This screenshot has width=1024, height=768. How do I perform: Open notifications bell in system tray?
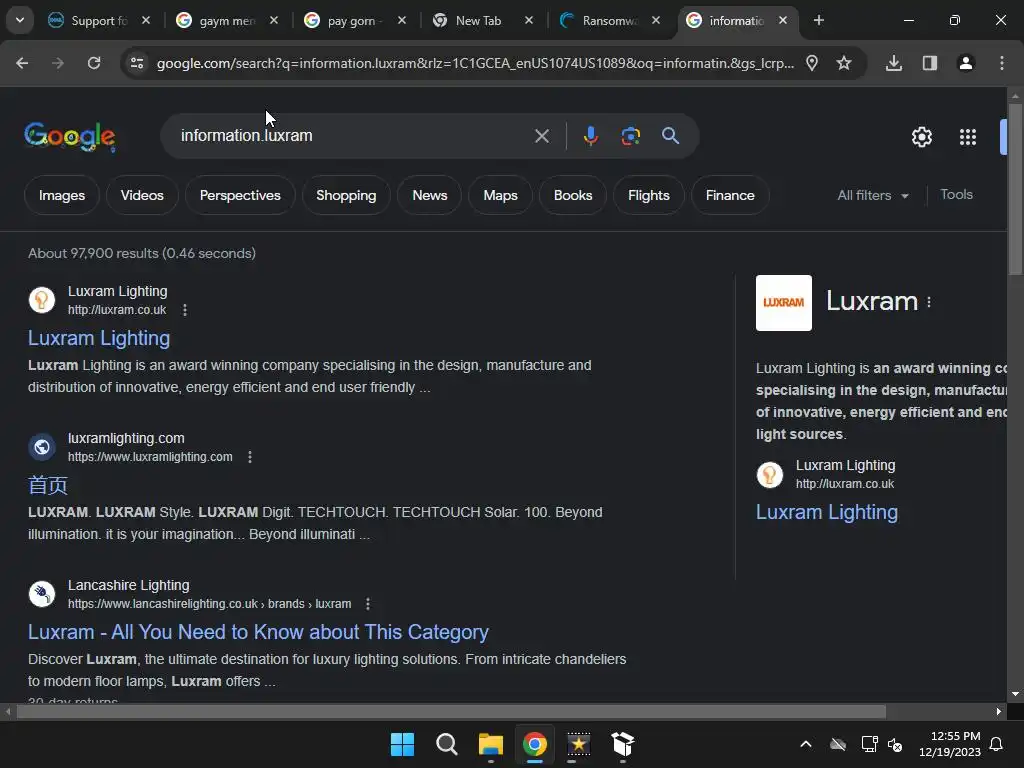coord(997,744)
